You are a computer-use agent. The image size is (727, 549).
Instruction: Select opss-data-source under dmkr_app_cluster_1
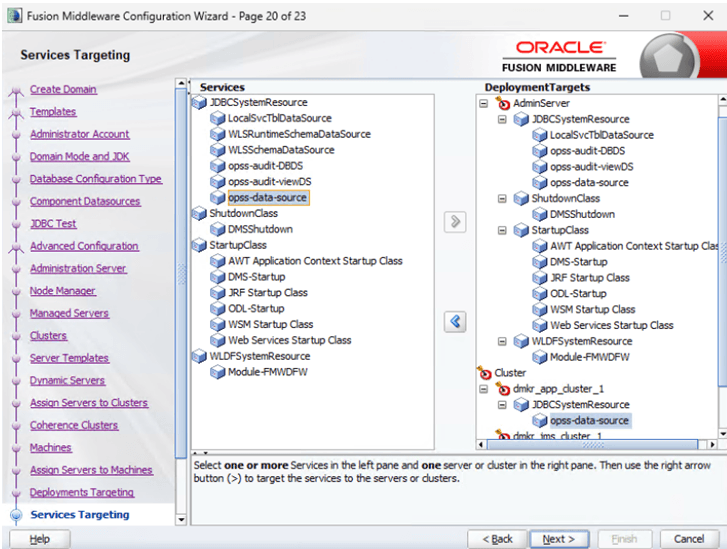(589, 421)
